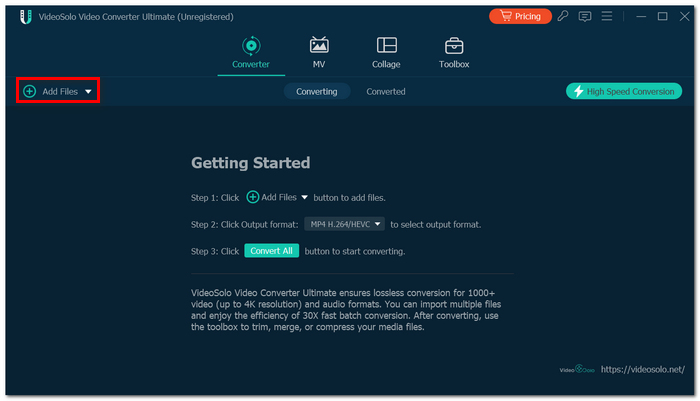This screenshot has width=700, height=401.
Task: Open the hamburger menu icon
Action: [607, 17]
